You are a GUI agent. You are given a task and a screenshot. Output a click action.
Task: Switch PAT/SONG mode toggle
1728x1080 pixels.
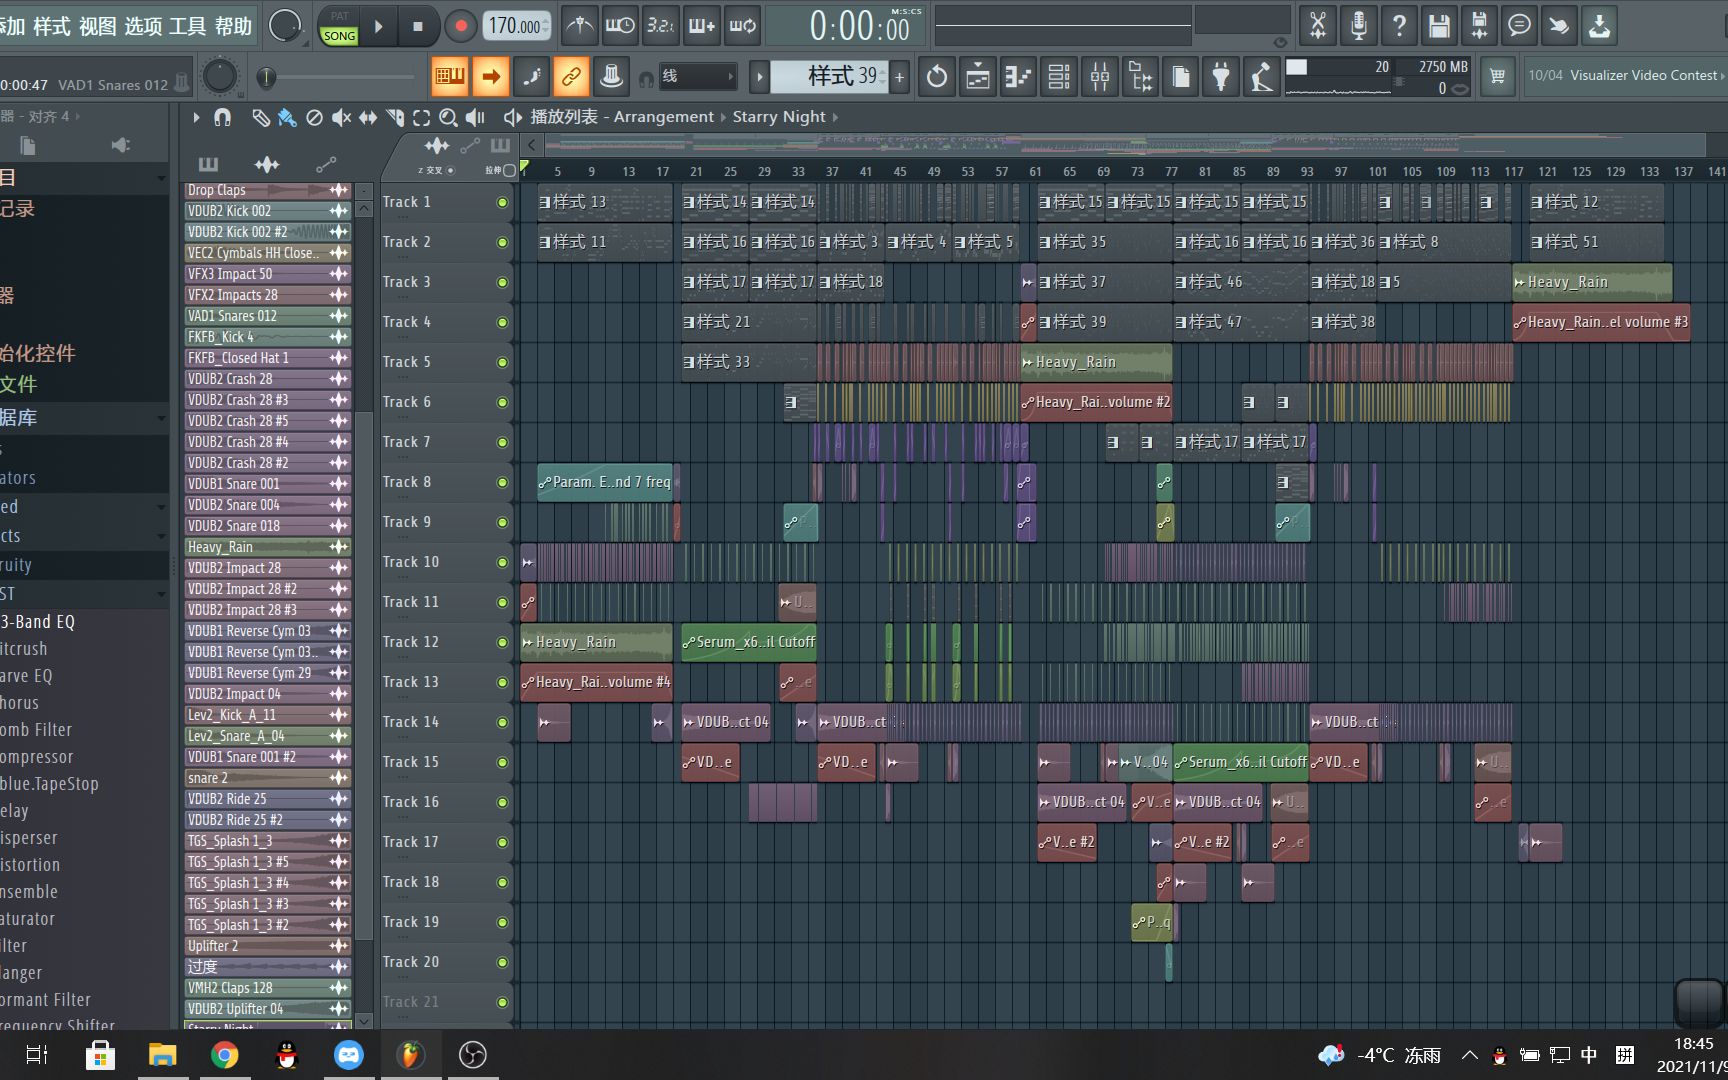point(339,27)
